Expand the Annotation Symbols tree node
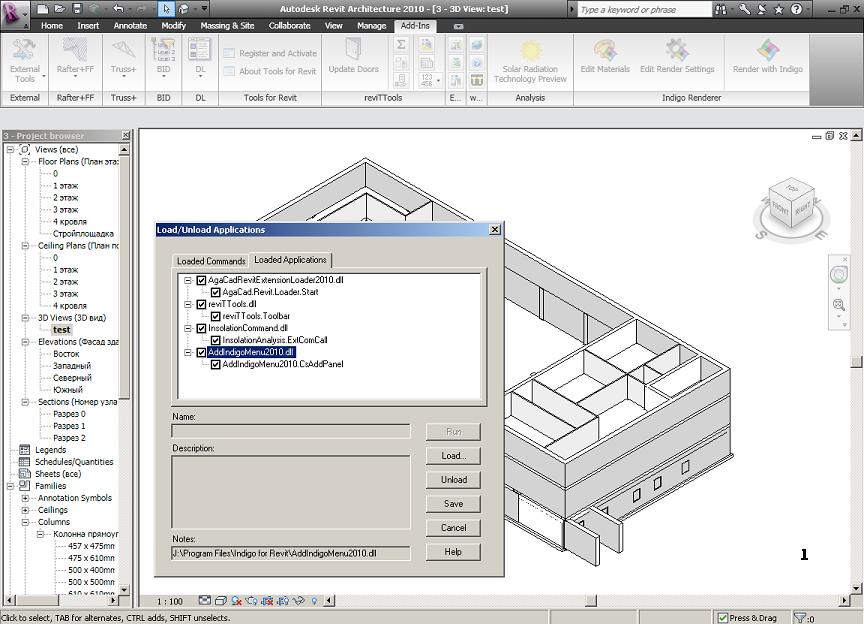864x624 pixels. (25, 498)
